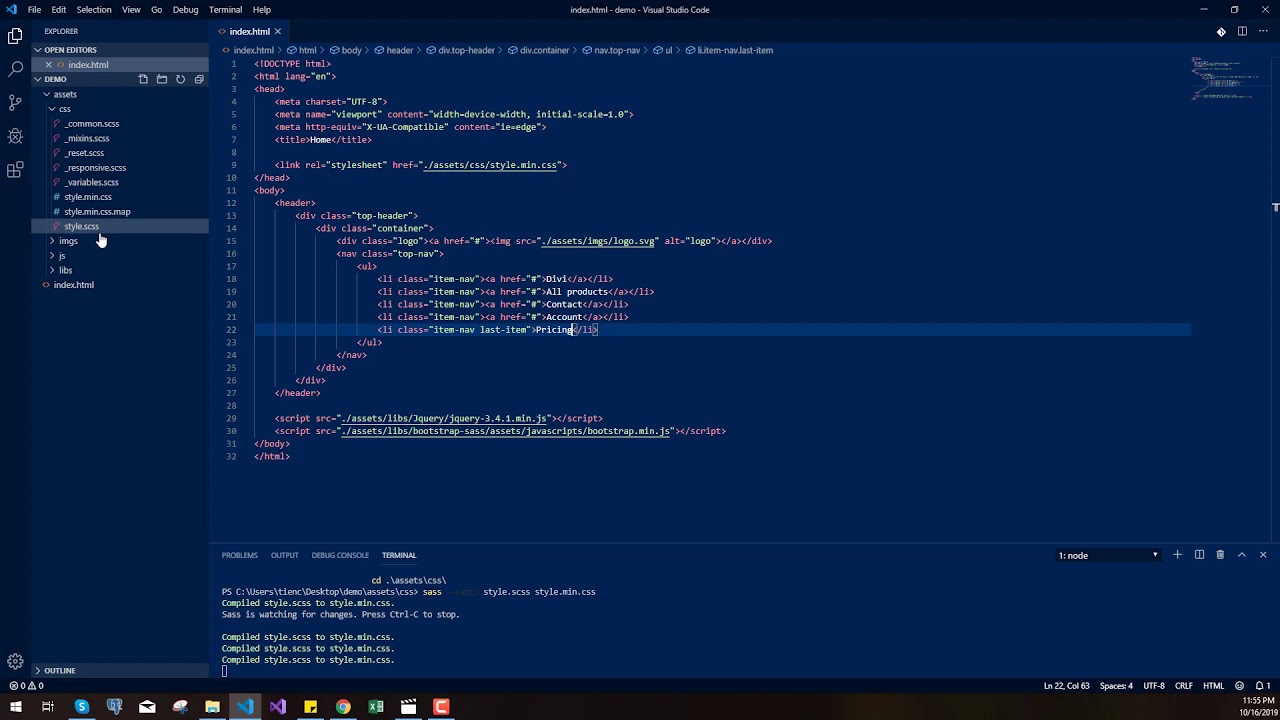The image size is (1280, 720).
Task: Open the View menu
Action: [131, 9]
